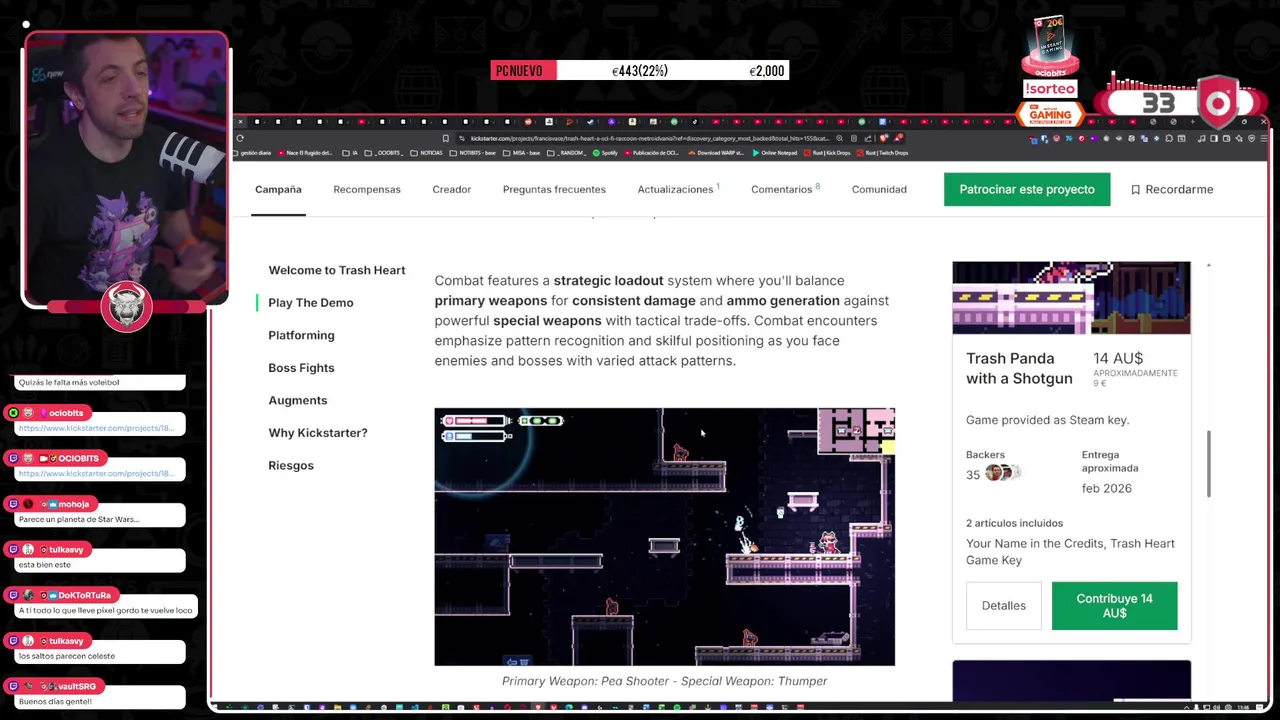
Task: Jump to the Riesgos section
Action: pyautogui.click(x=290, y=465)
